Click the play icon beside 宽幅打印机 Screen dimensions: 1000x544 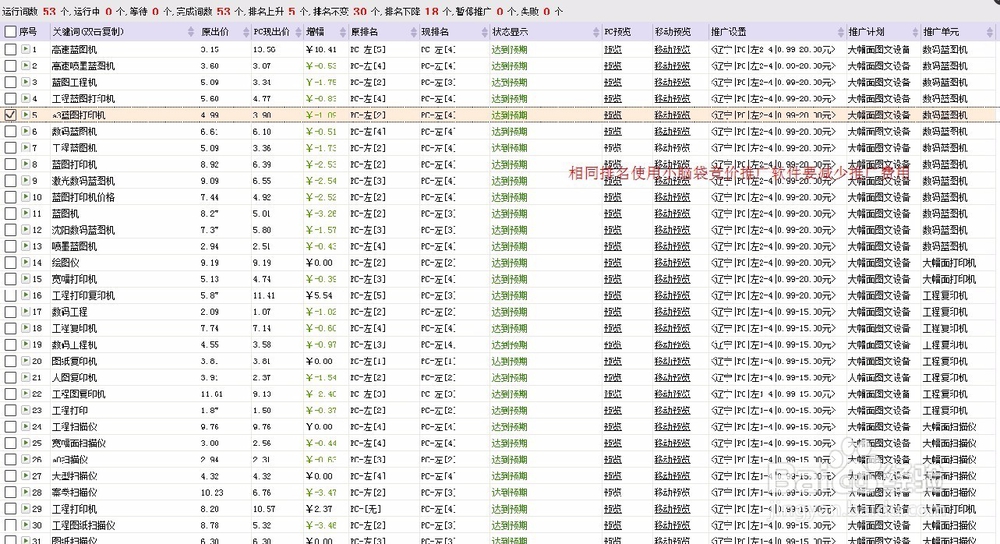tap(26, 279)
